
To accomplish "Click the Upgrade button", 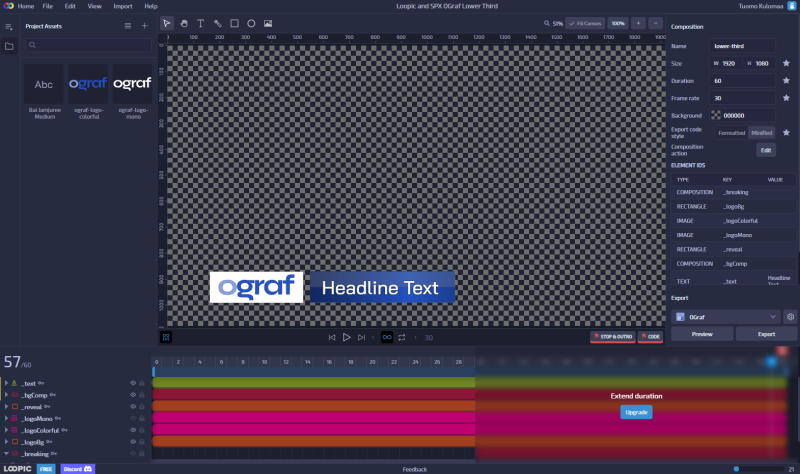I will 636,412.
